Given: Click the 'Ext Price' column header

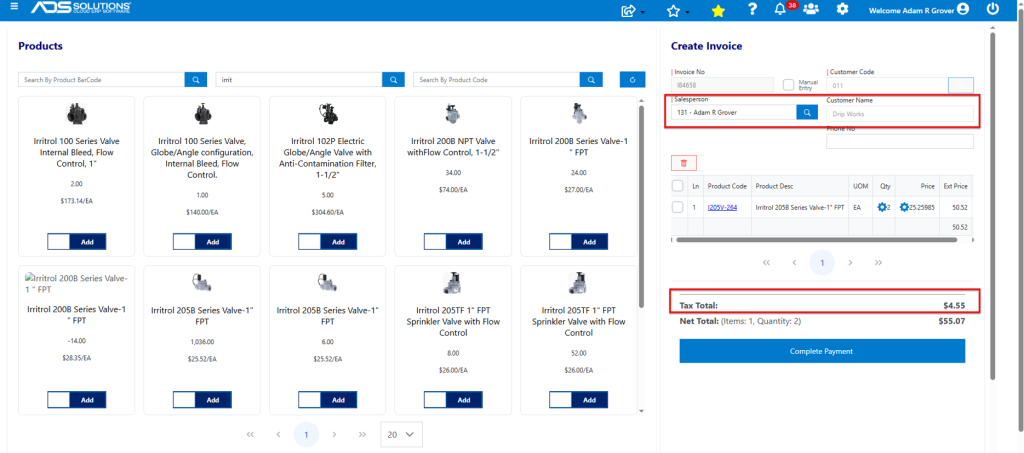Looking at the screenshot, I should [955, 186].
